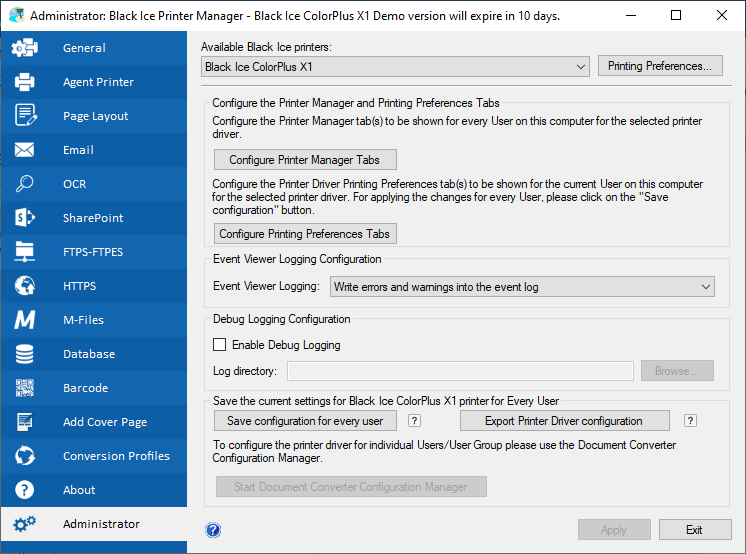746x554 pixels.
Task: Click Configure Printer Manager Tabs button
Action: pyautogui.click(x=305, y=160)
